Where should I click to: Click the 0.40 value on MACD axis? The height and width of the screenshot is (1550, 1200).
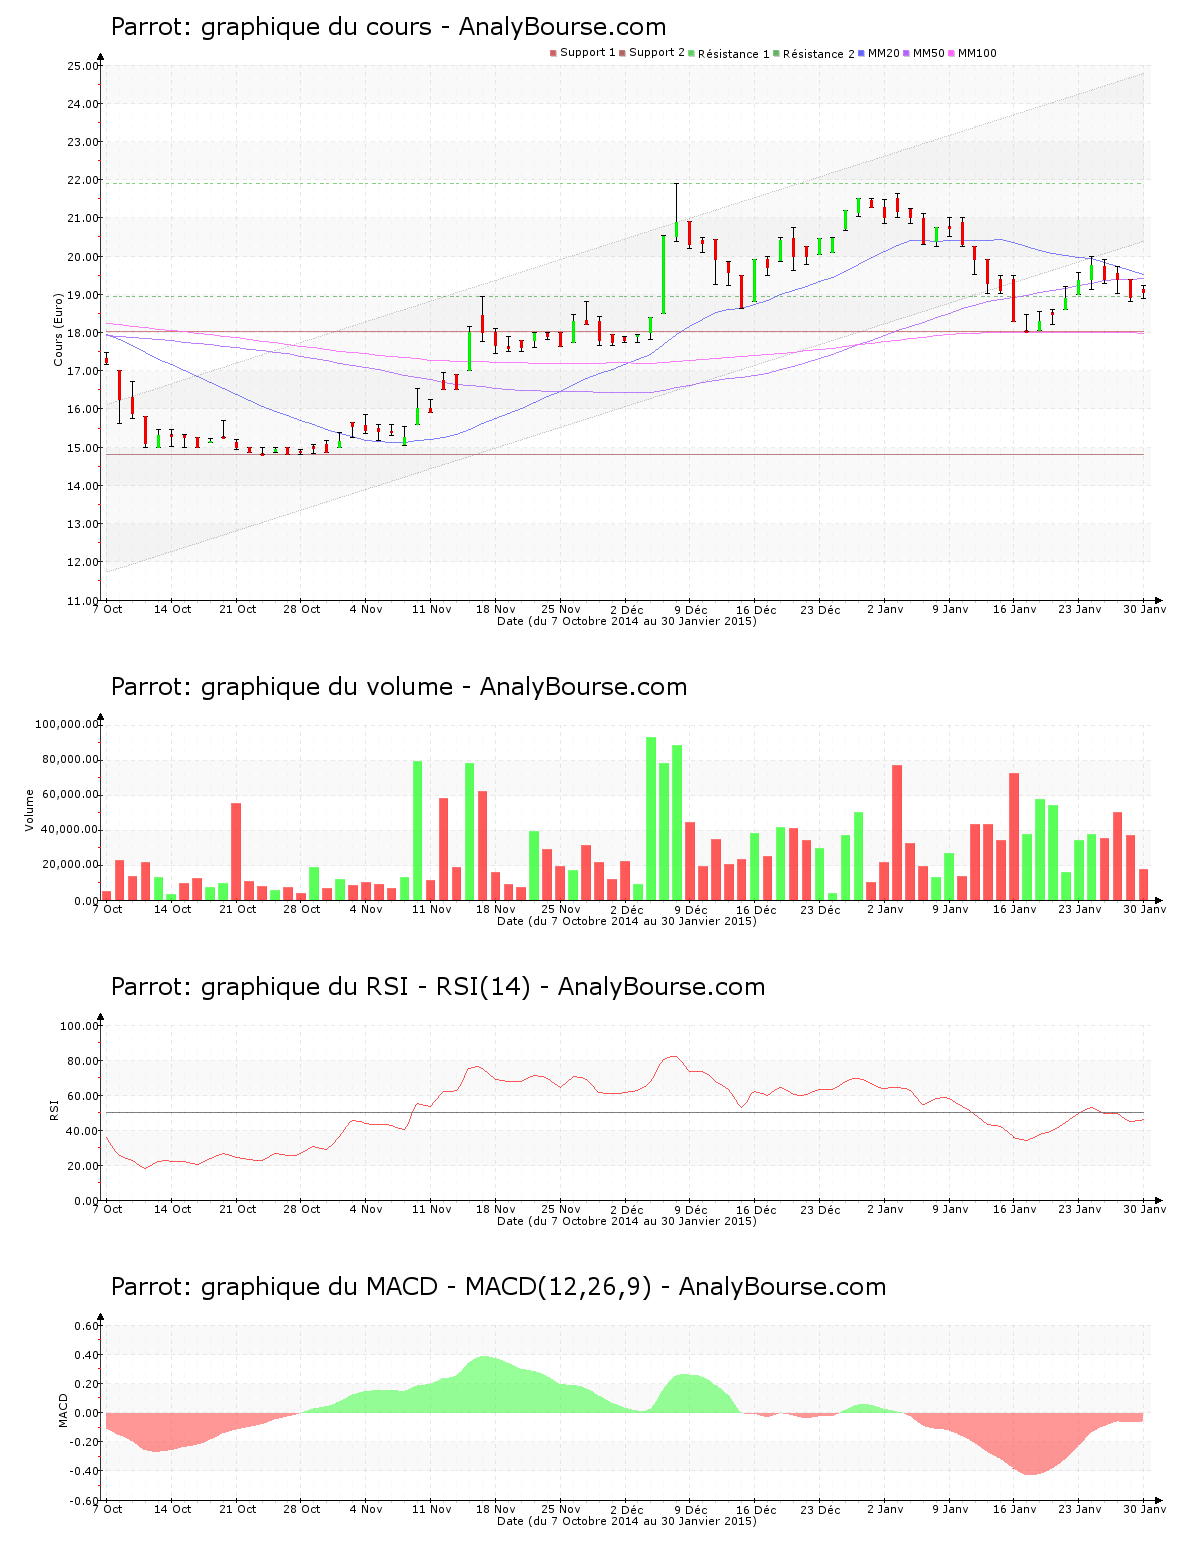pyautogui.click(x=86, y=1356)
